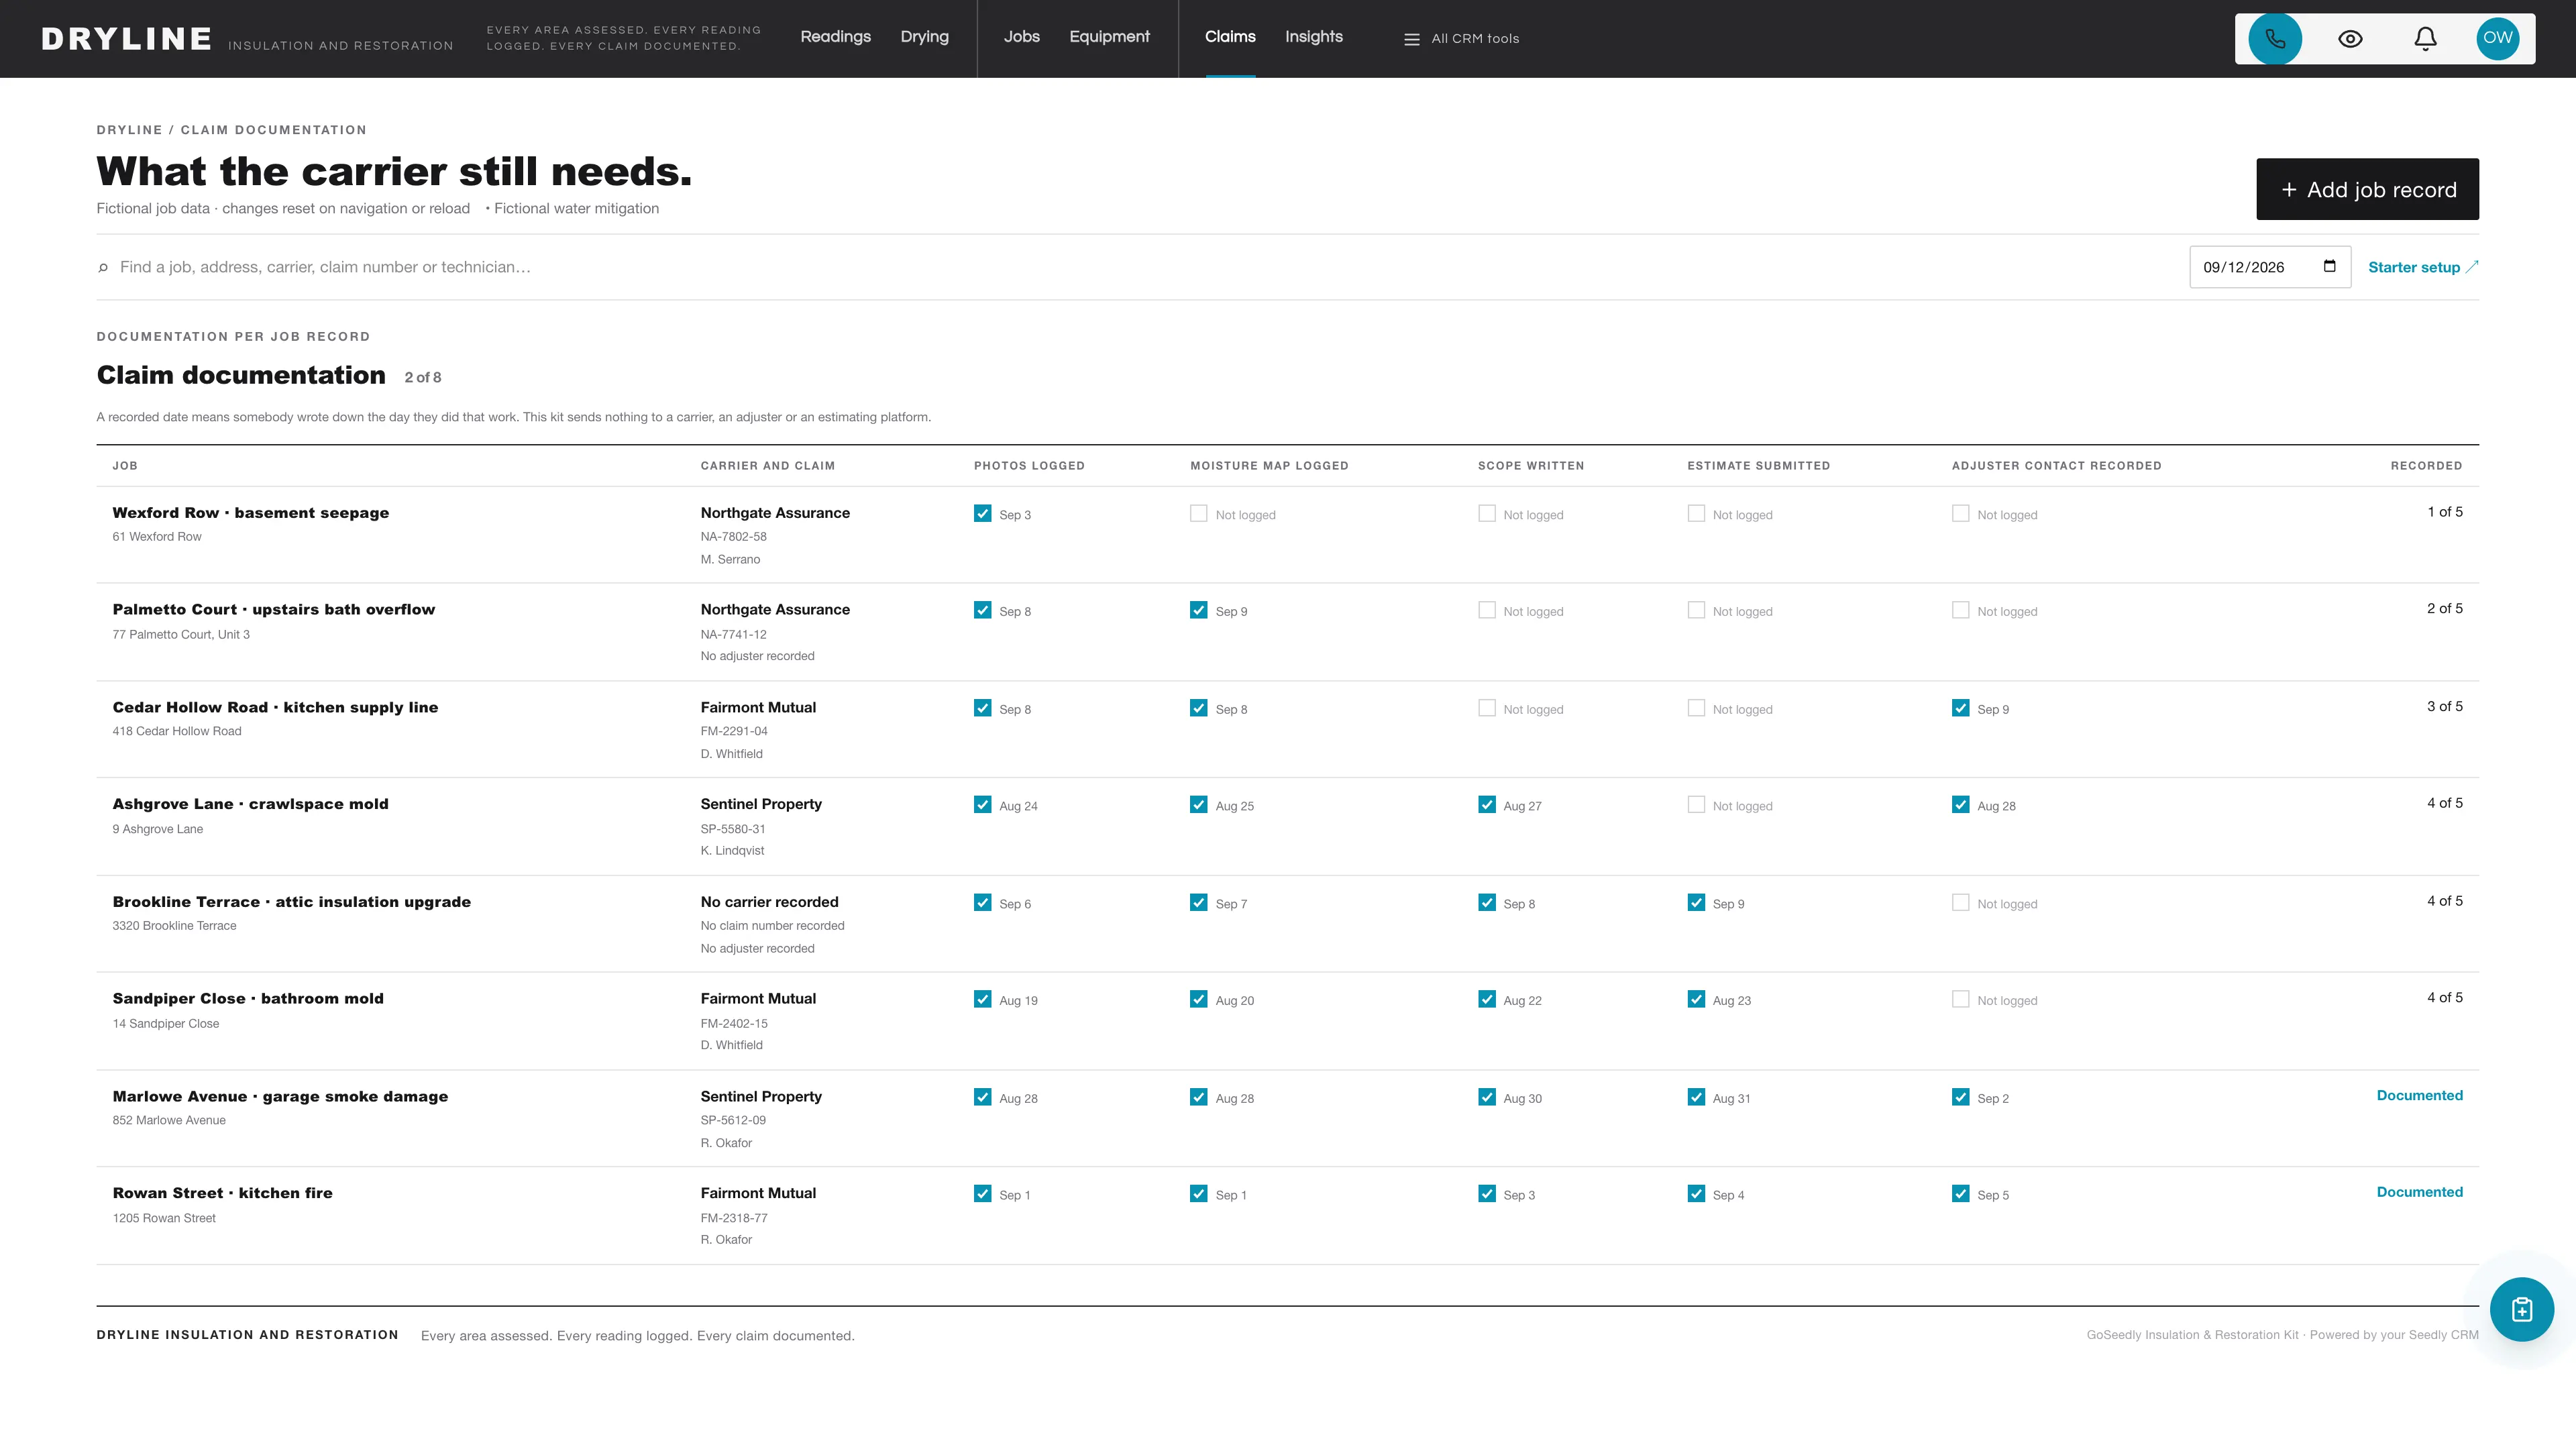This screenshot has height=1449, width=2576.
Task: Click the Estimate Submitted column header
Action: click(1758, 466)
